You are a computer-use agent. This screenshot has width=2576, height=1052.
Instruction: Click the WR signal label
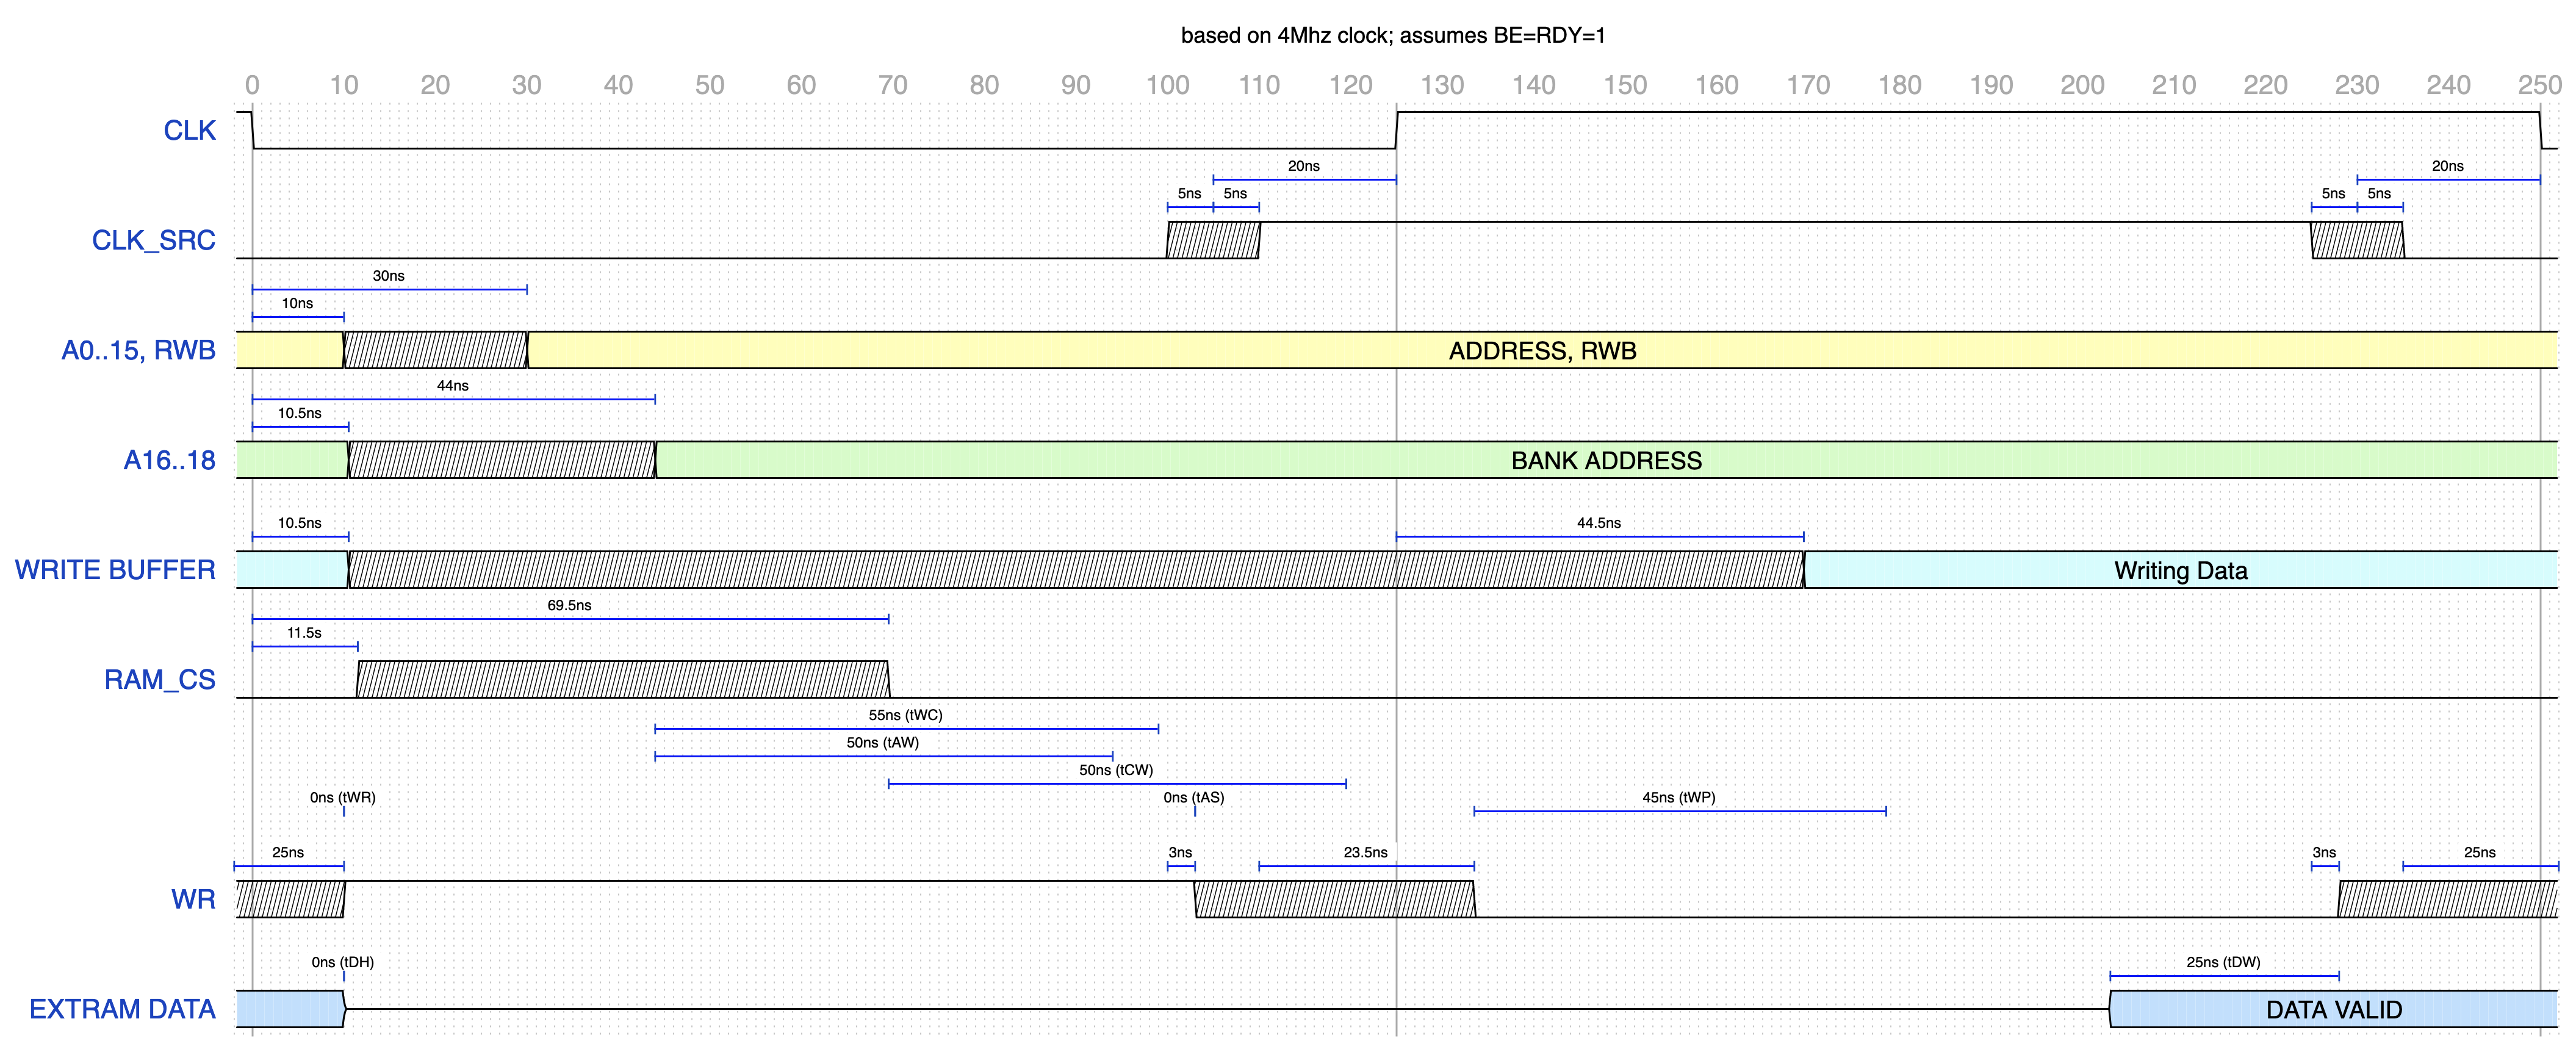coord(193,900)
